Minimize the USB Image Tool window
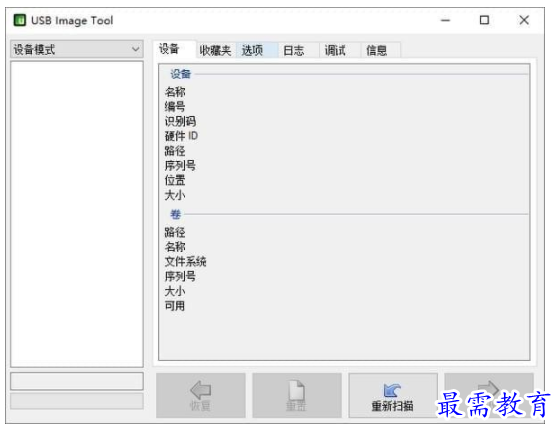Image resolution: width=559 pixels, height=436 pixels. coord(445,20)
